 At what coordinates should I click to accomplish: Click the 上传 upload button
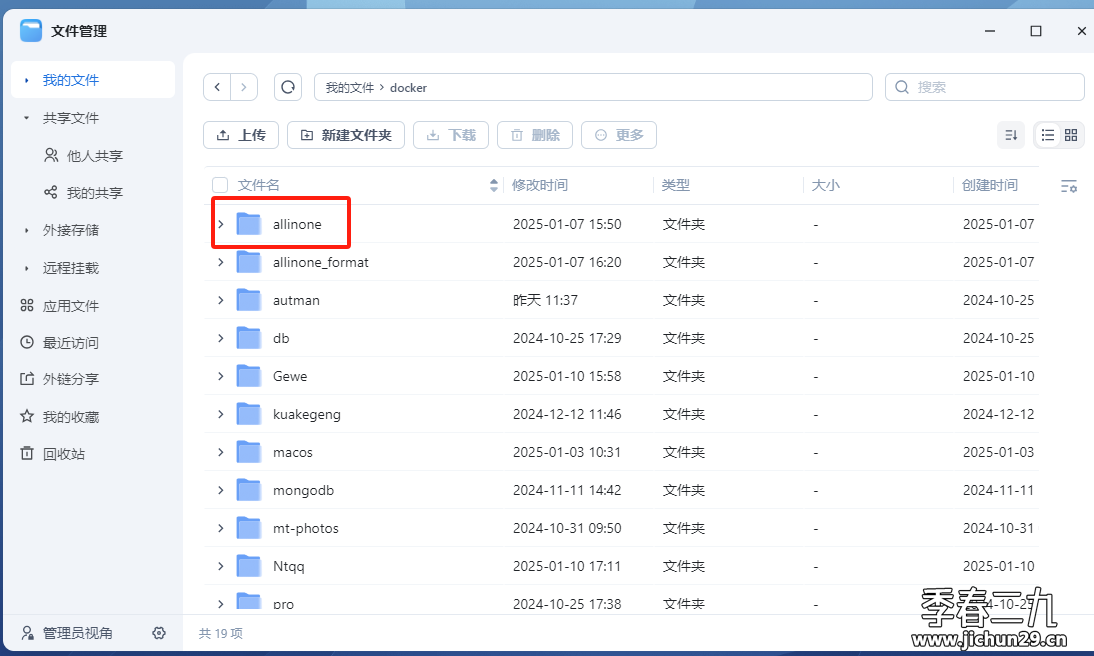point(241,135)
